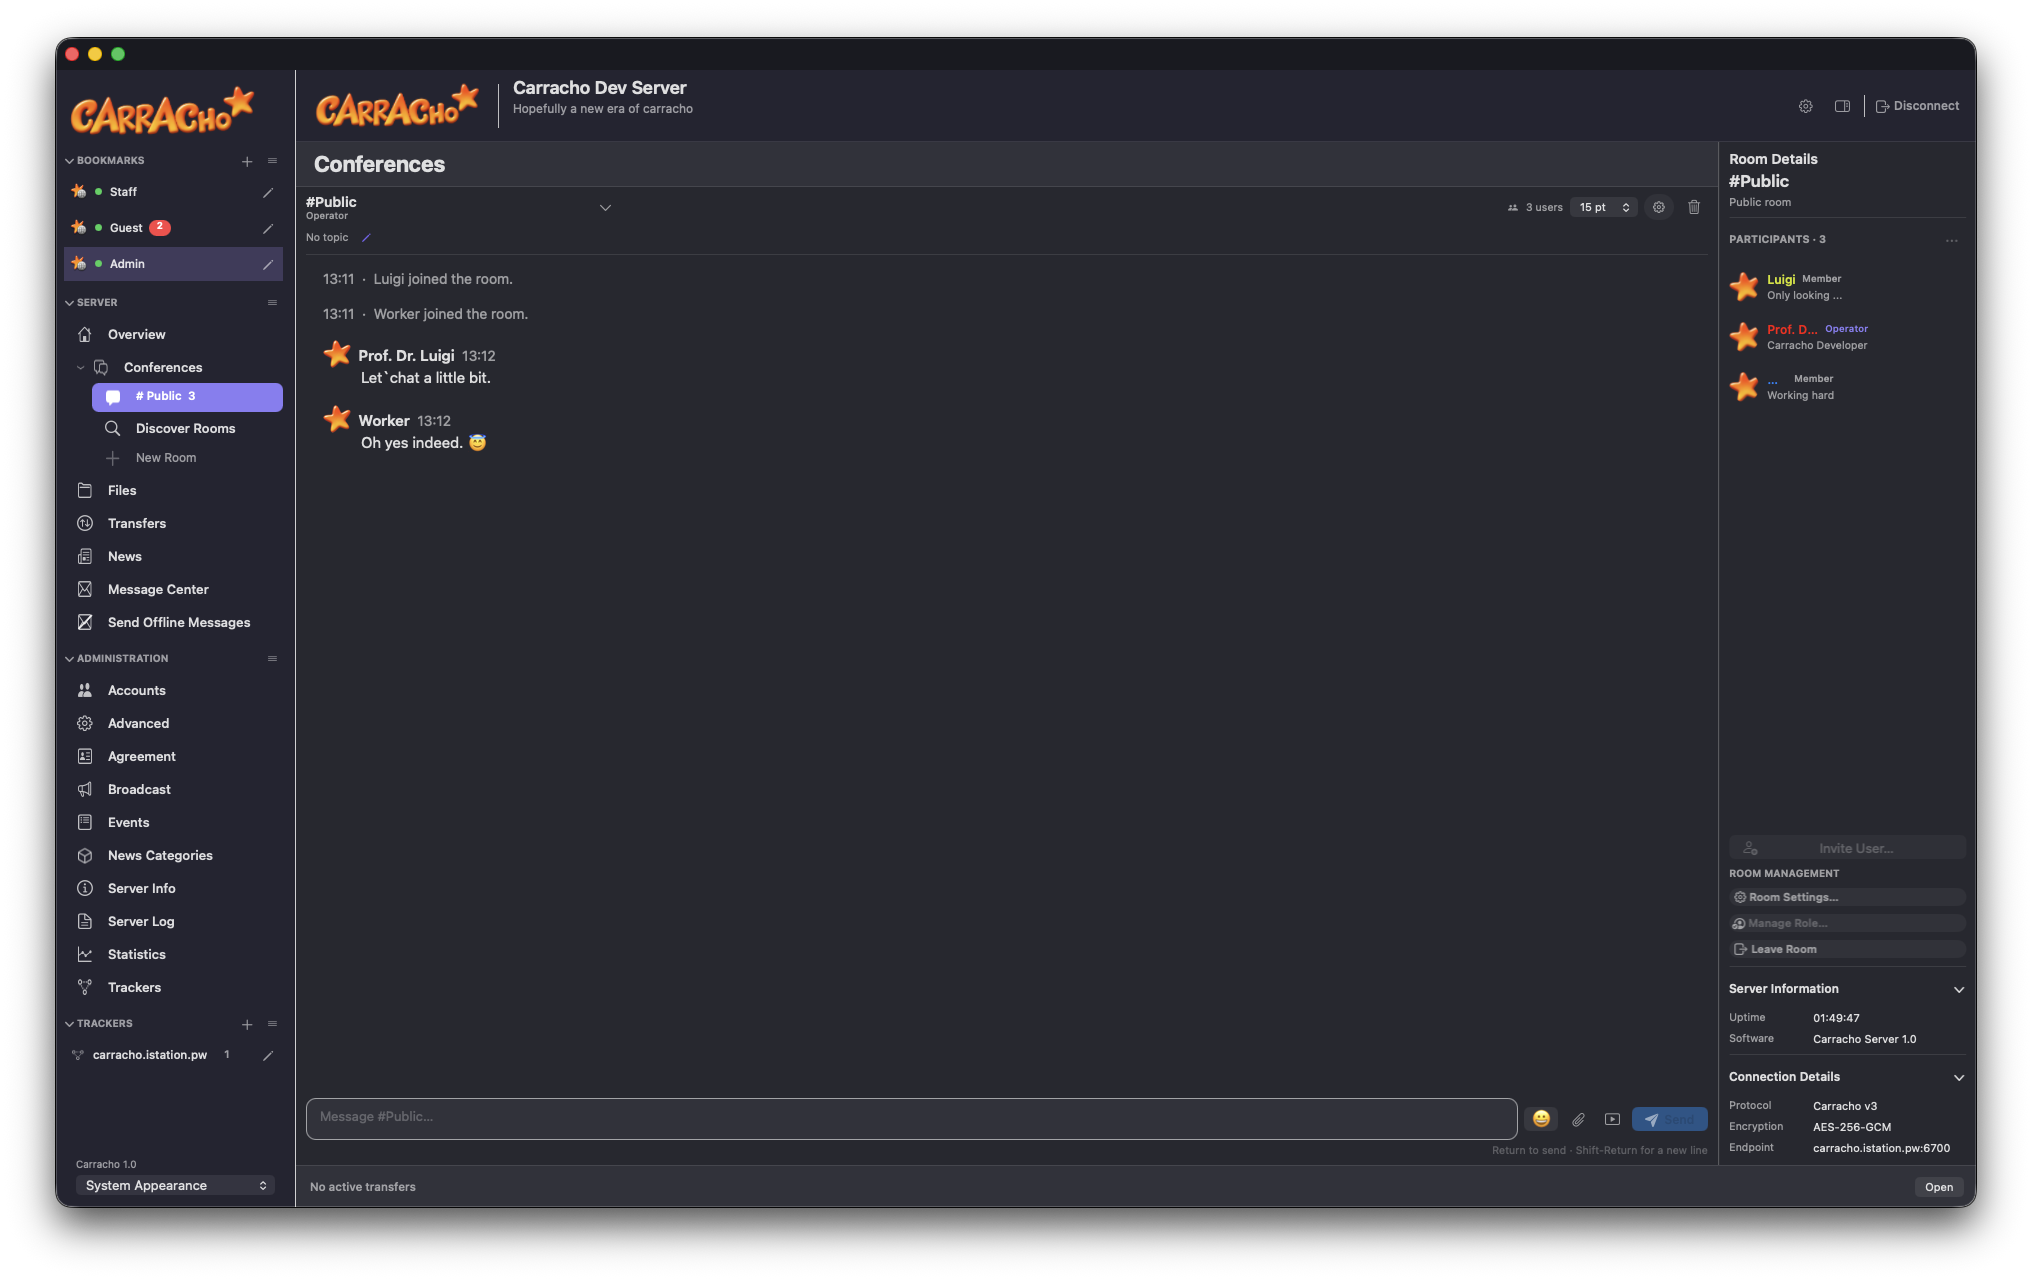Open the #Public room dropdown chevron
The image size is (2032, 1281).
click(605, 208)
